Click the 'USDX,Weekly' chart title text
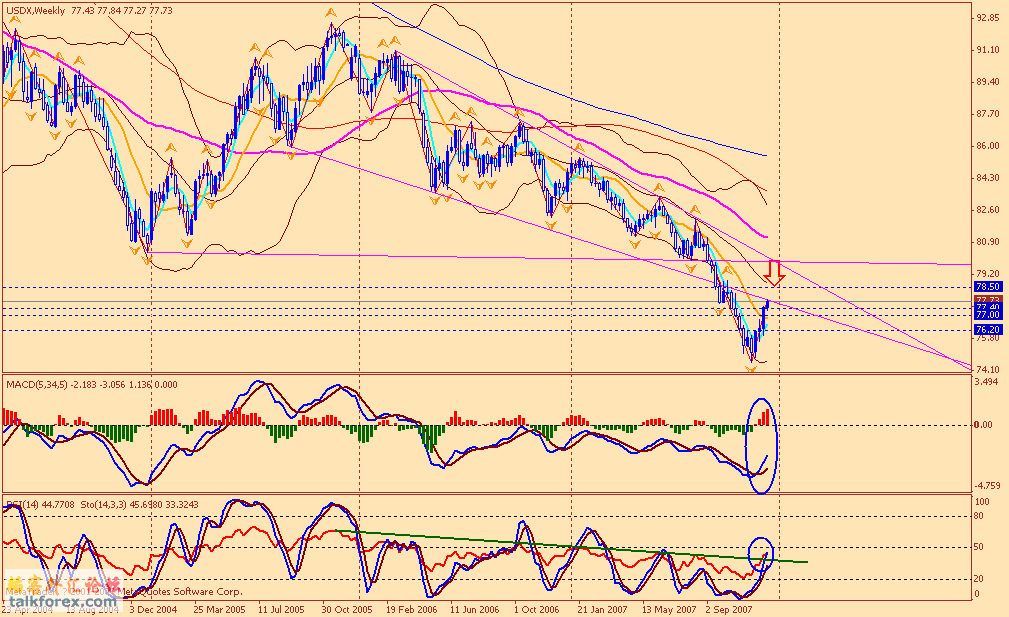Image resolution: width=1009 pixels, height=617 pixels. [x=36, y=11]
